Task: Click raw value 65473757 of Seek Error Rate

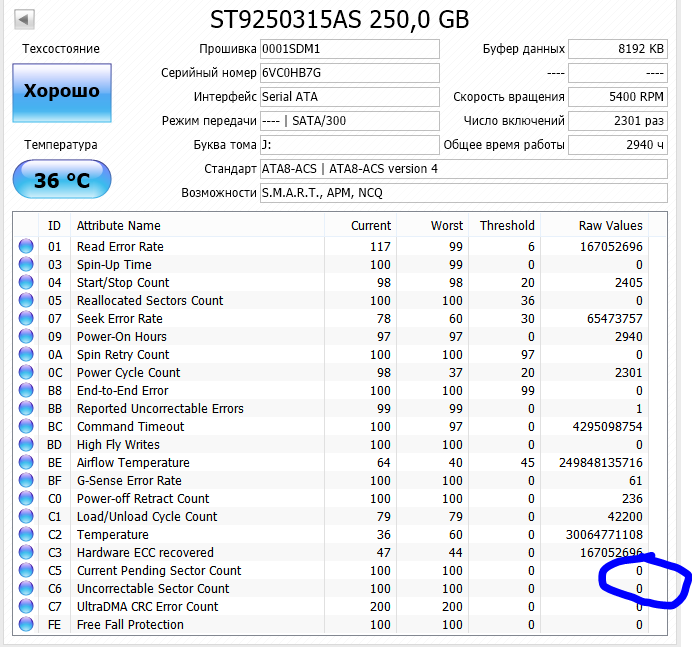Action: (614, 318)
